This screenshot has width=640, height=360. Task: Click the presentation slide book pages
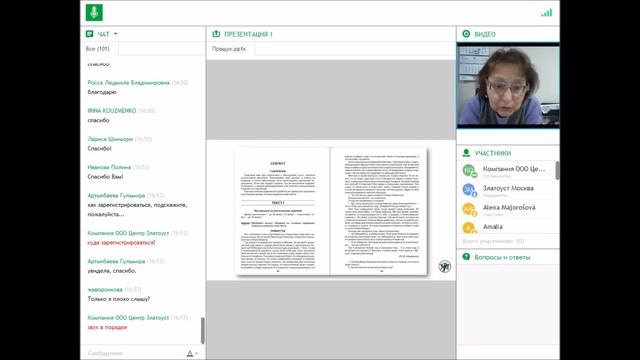coord(331,211)
